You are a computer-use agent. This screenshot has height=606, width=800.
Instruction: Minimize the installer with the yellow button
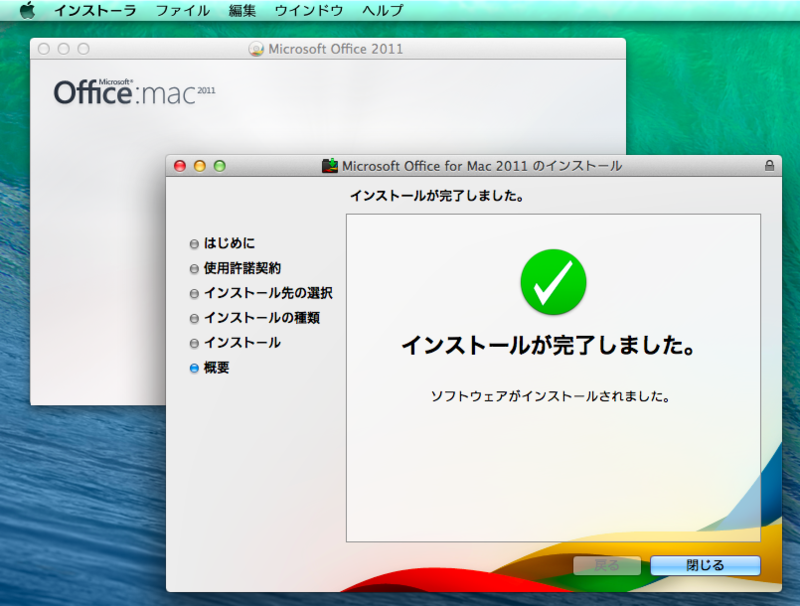pyautogui.click(x=199, y=166)
